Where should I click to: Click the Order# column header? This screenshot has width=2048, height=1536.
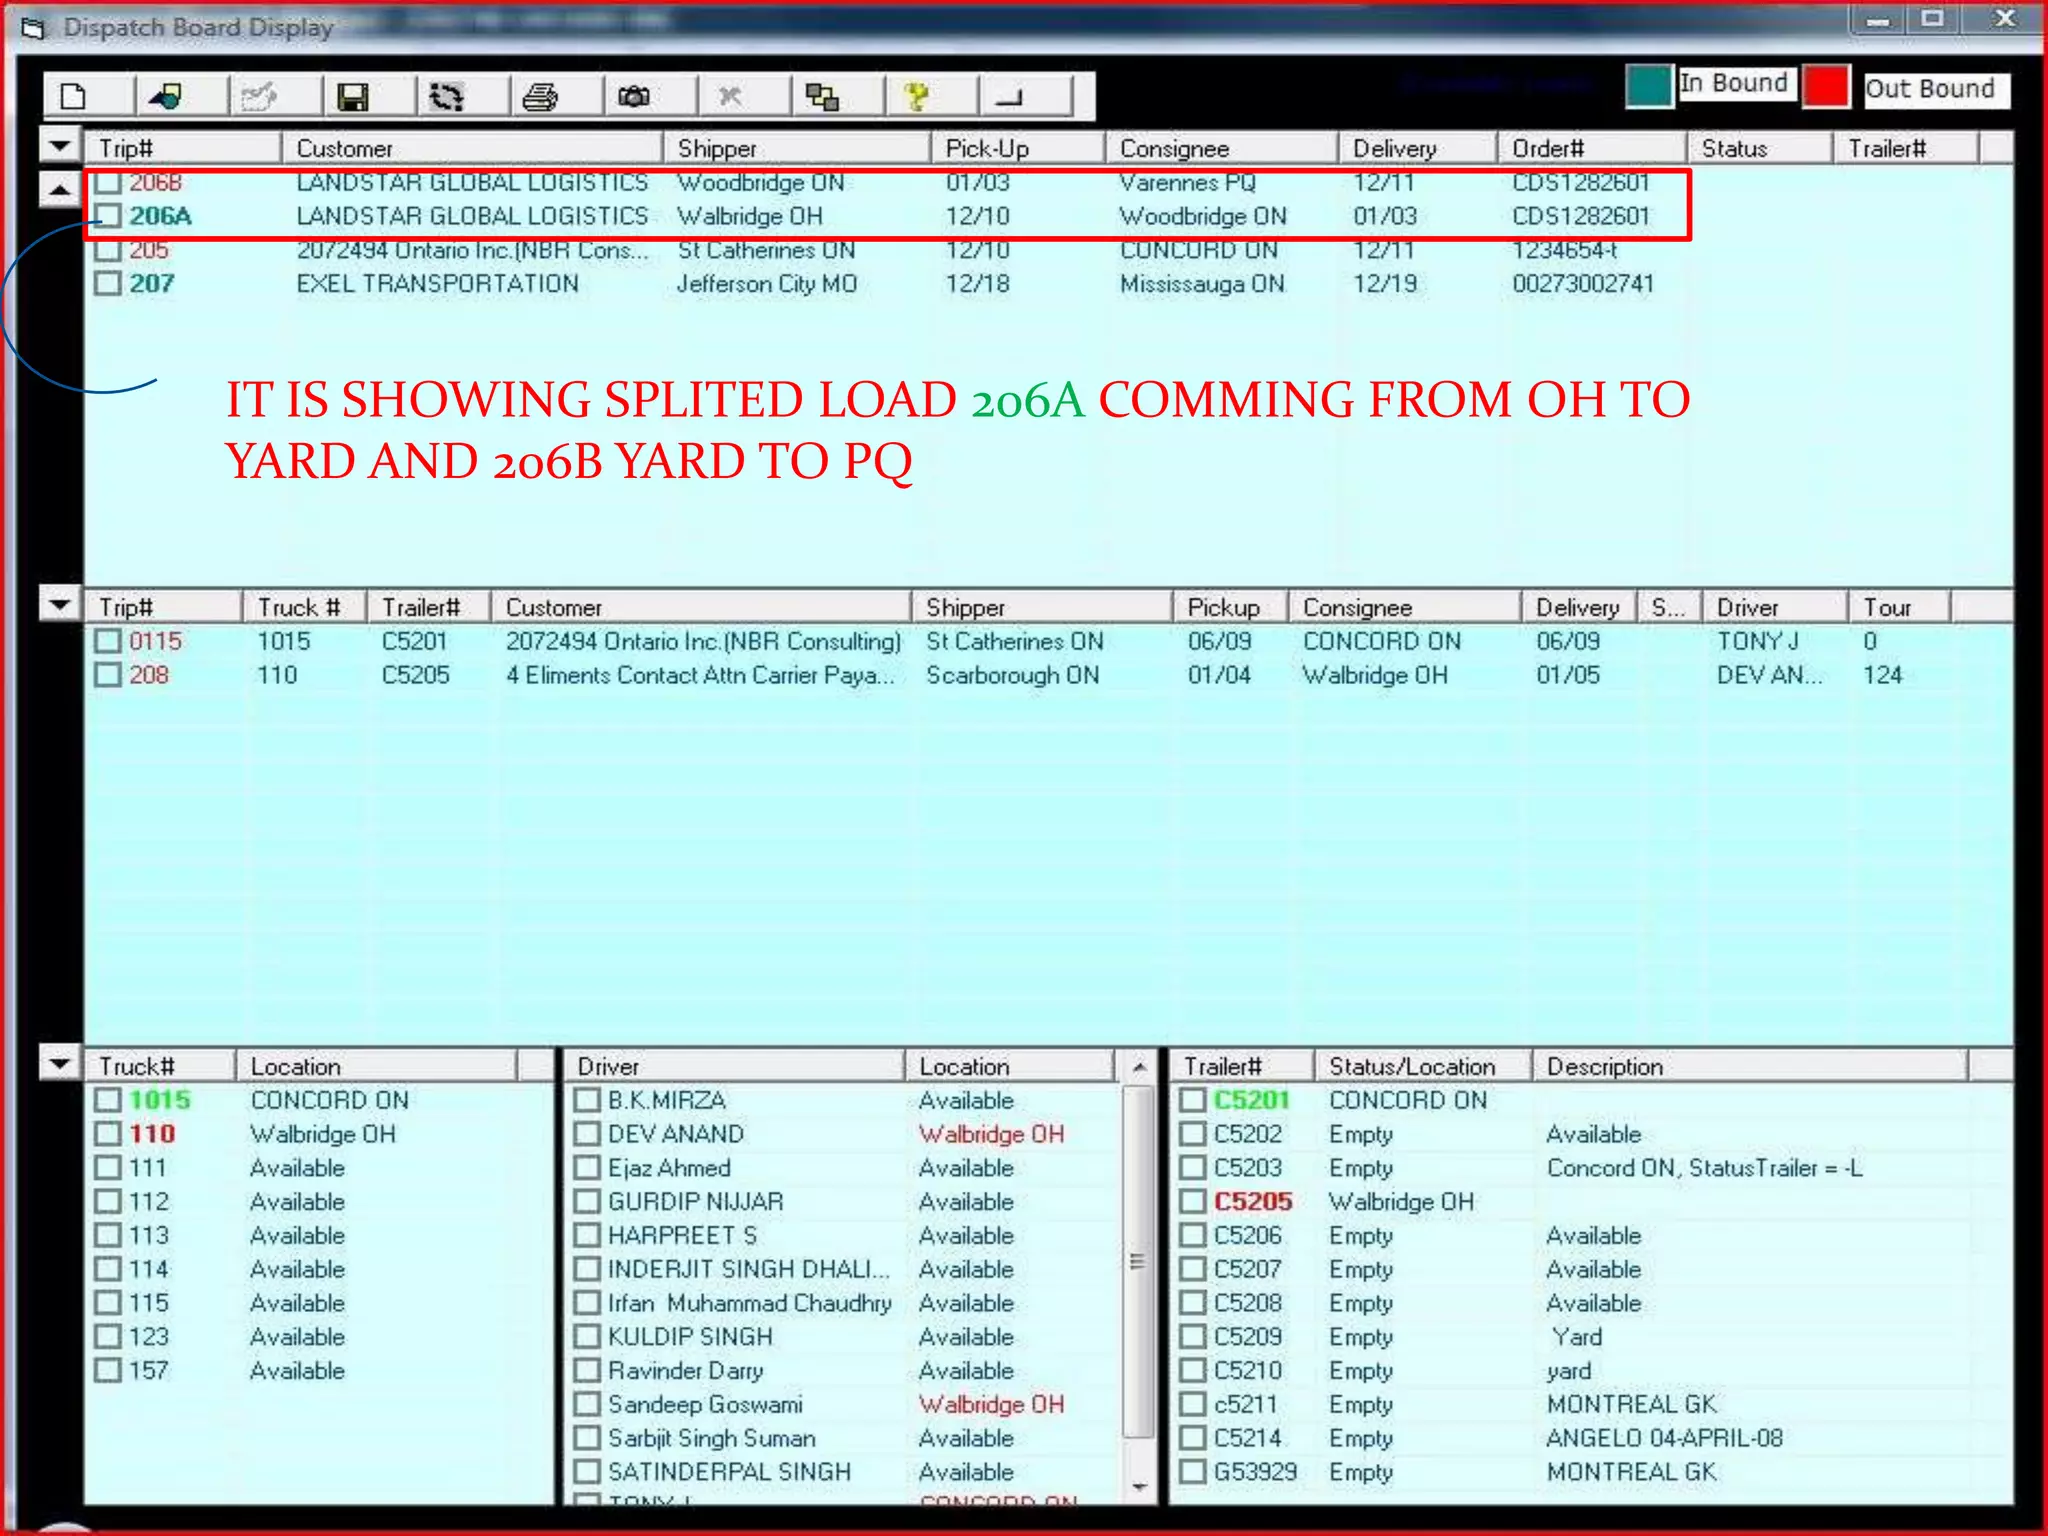1592,148
